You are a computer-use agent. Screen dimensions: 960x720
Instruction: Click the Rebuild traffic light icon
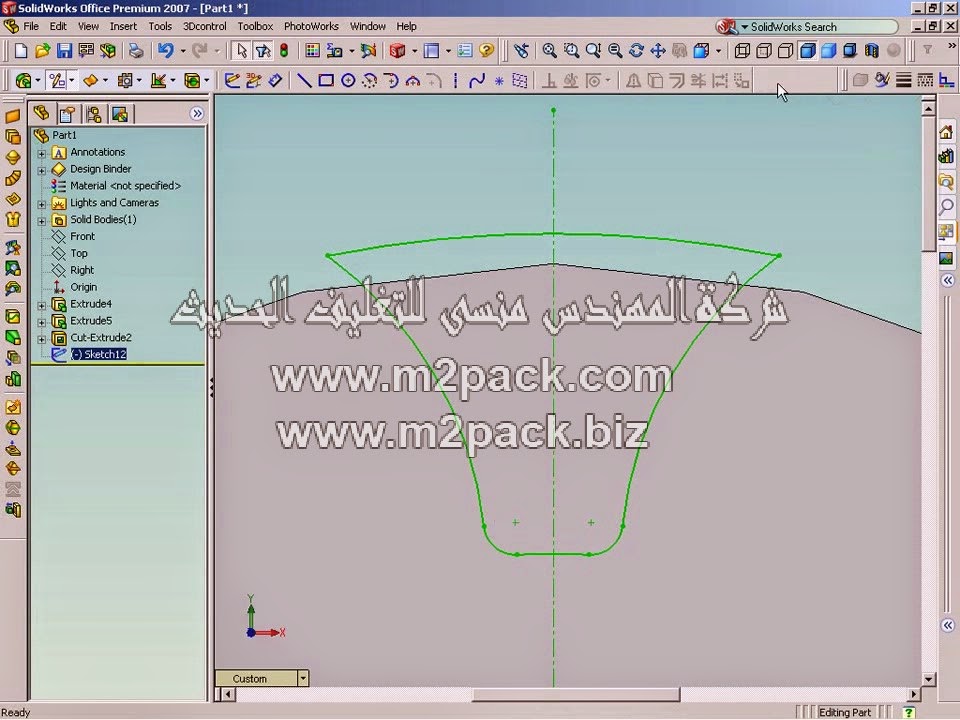[284, 51]
